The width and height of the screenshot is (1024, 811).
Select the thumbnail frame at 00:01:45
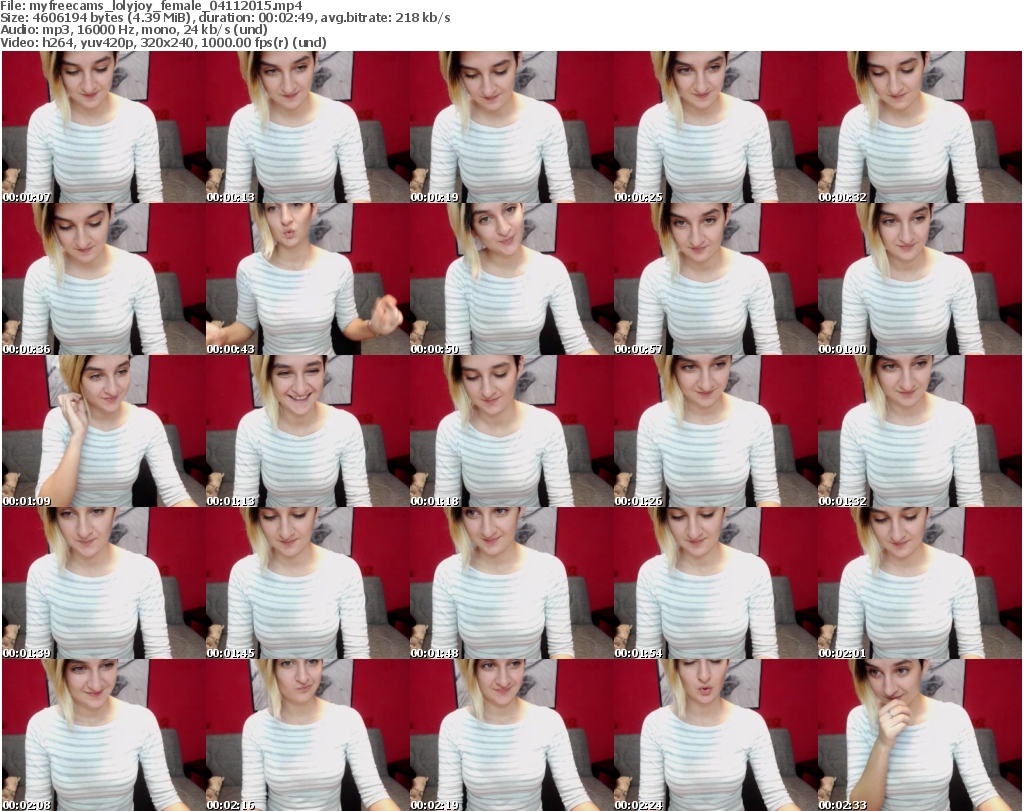tap(308, 583)
